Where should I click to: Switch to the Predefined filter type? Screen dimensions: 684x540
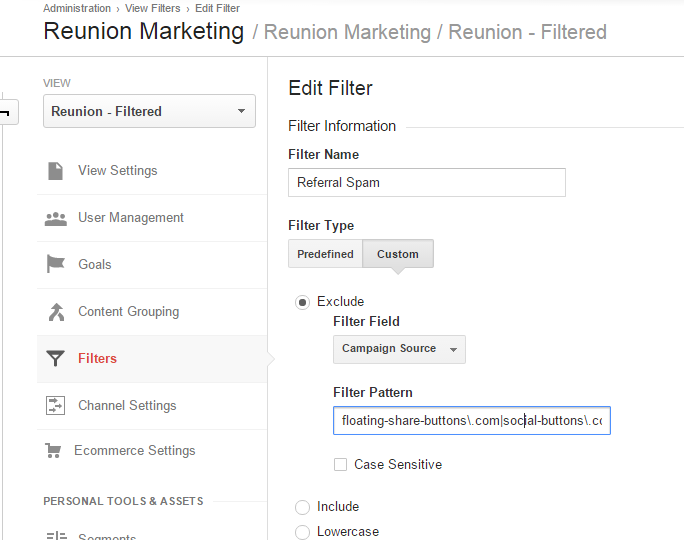point(325,253)
